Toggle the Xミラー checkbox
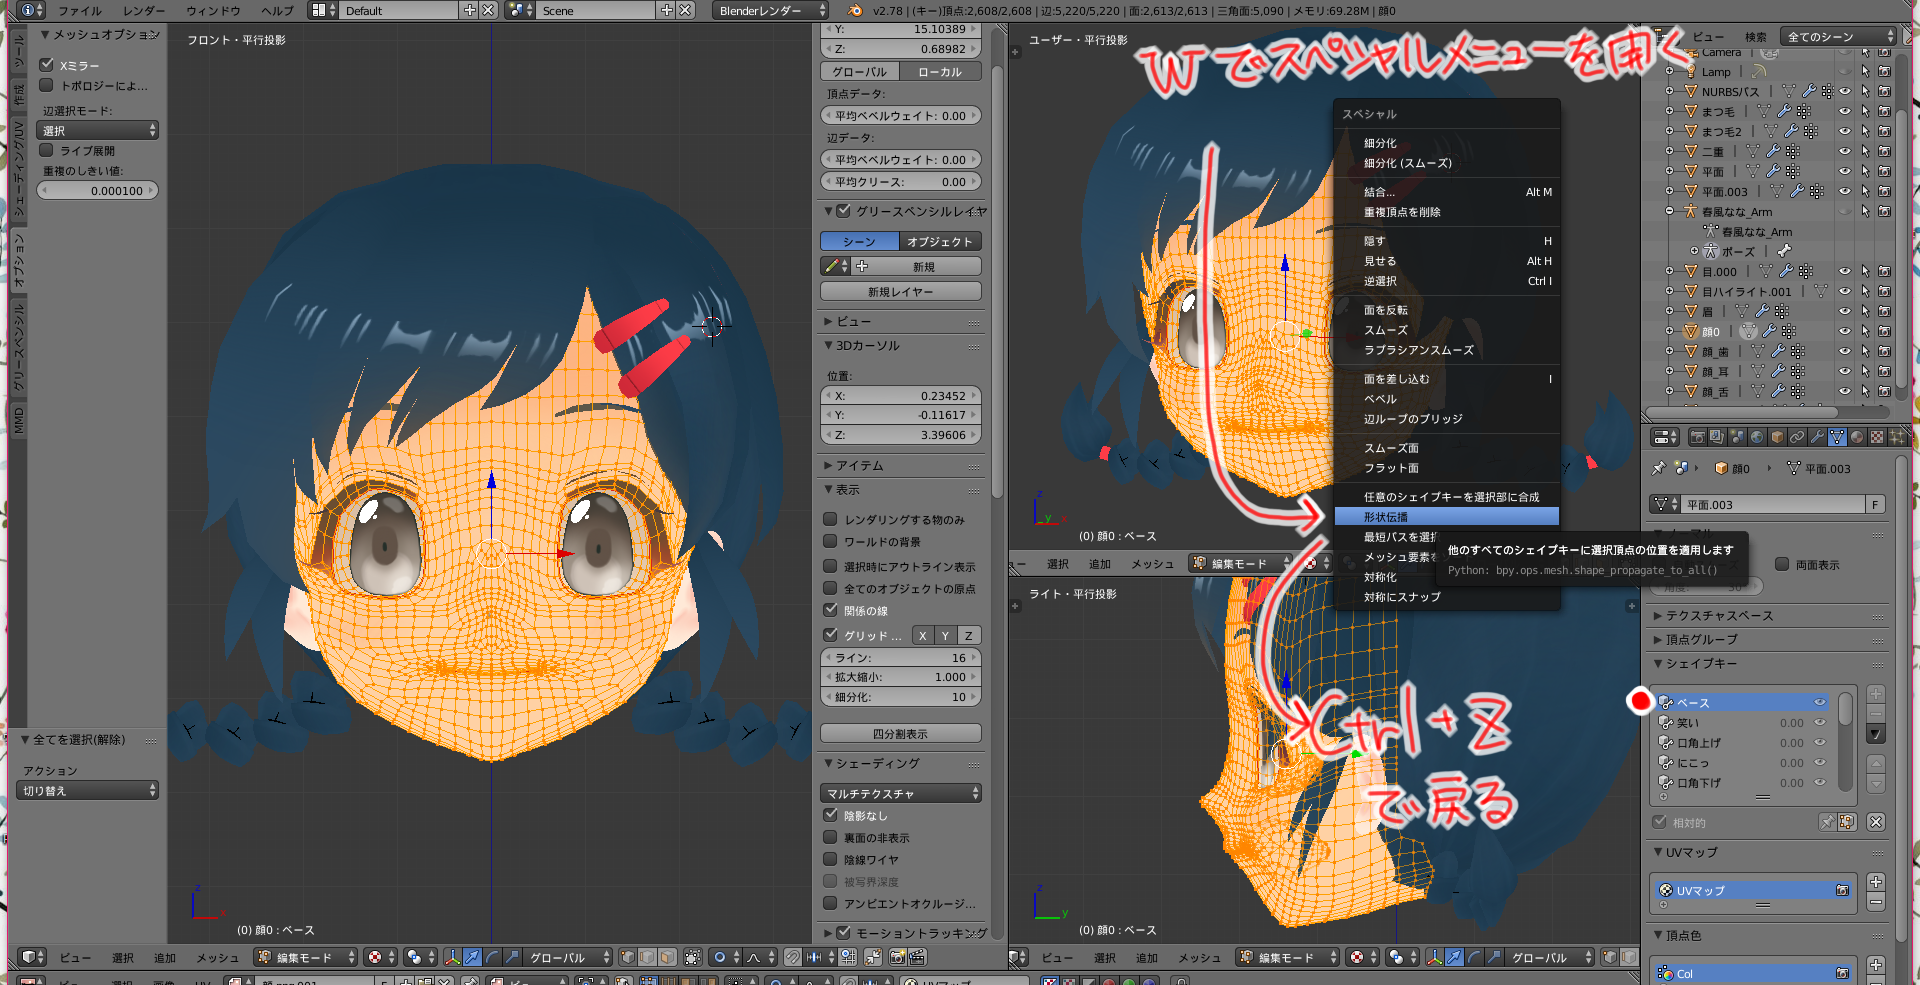 point(46,65)
